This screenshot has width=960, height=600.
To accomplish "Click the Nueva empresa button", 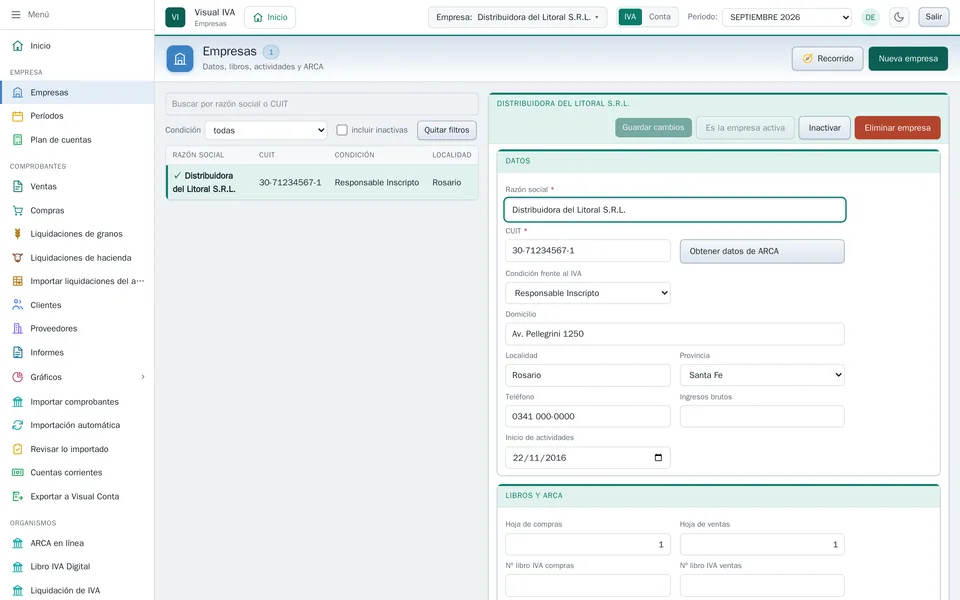I will click(908, 59).
